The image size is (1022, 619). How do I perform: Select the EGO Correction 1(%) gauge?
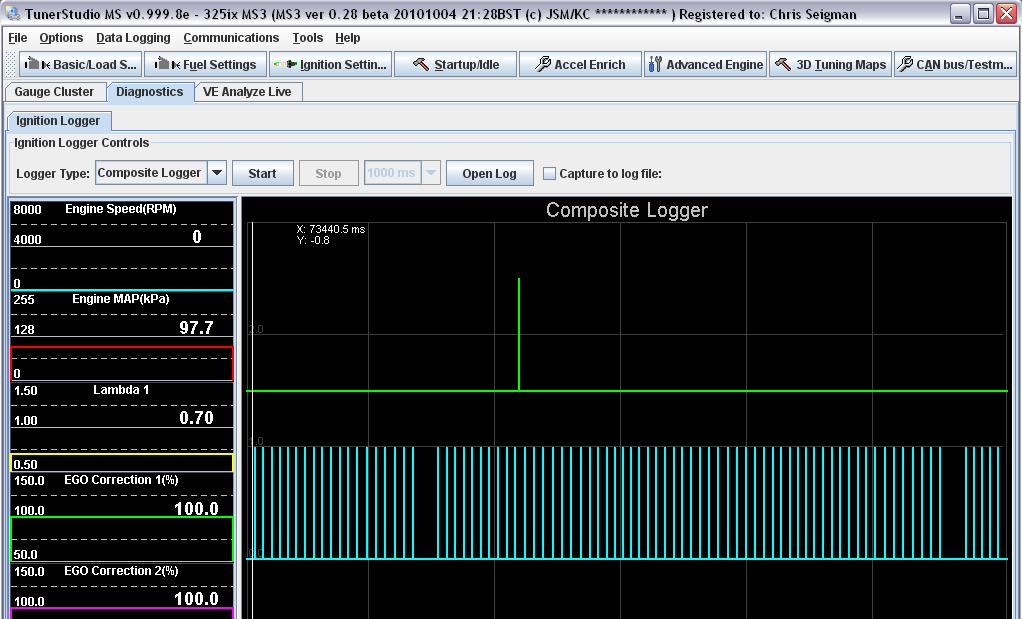122,517
